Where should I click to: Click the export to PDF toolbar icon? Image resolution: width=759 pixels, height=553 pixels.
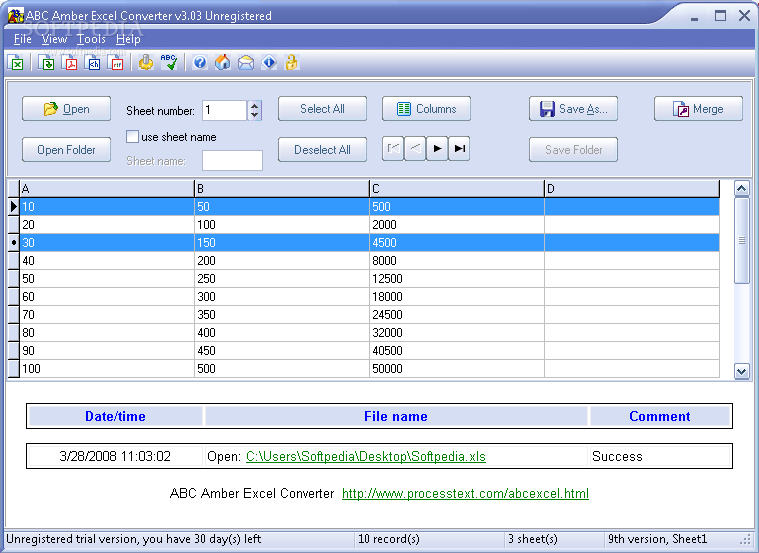point(70,62)
